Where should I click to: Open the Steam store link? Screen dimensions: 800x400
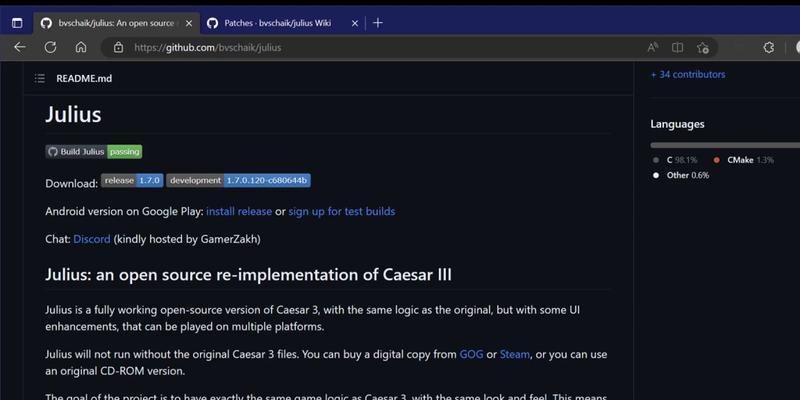(515, 354)
